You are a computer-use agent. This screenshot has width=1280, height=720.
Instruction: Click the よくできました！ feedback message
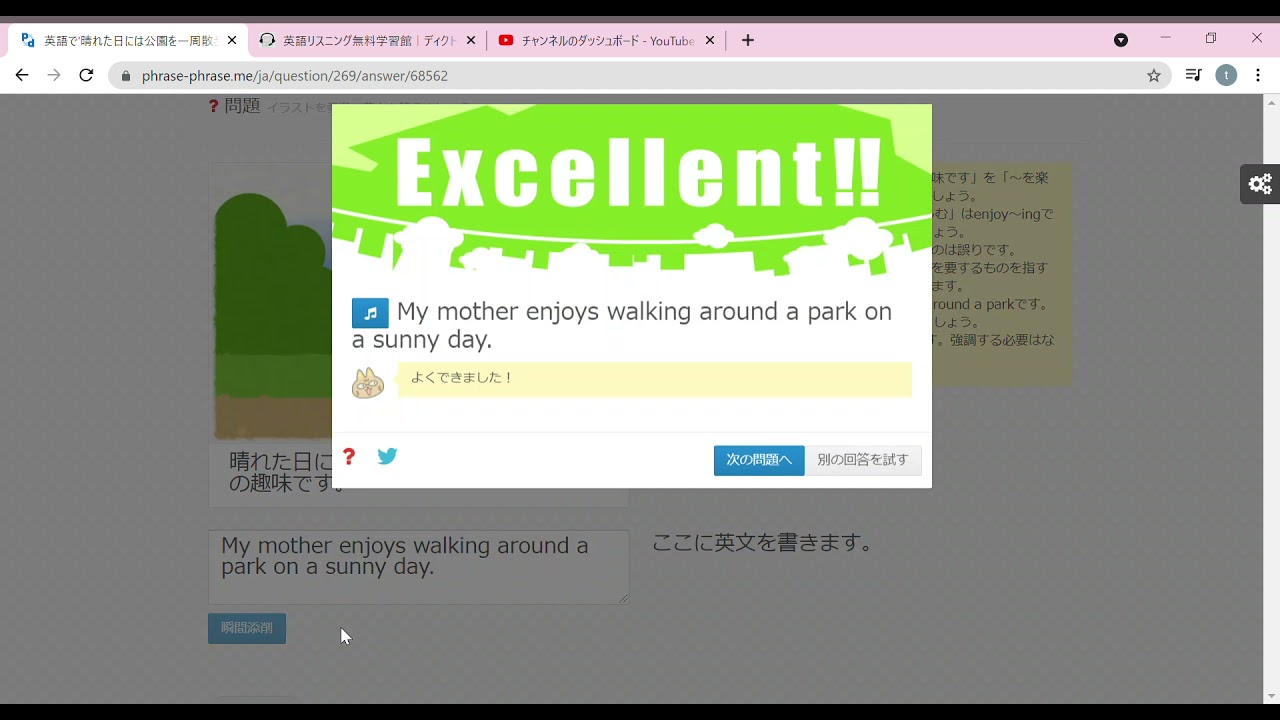point(655,379)
